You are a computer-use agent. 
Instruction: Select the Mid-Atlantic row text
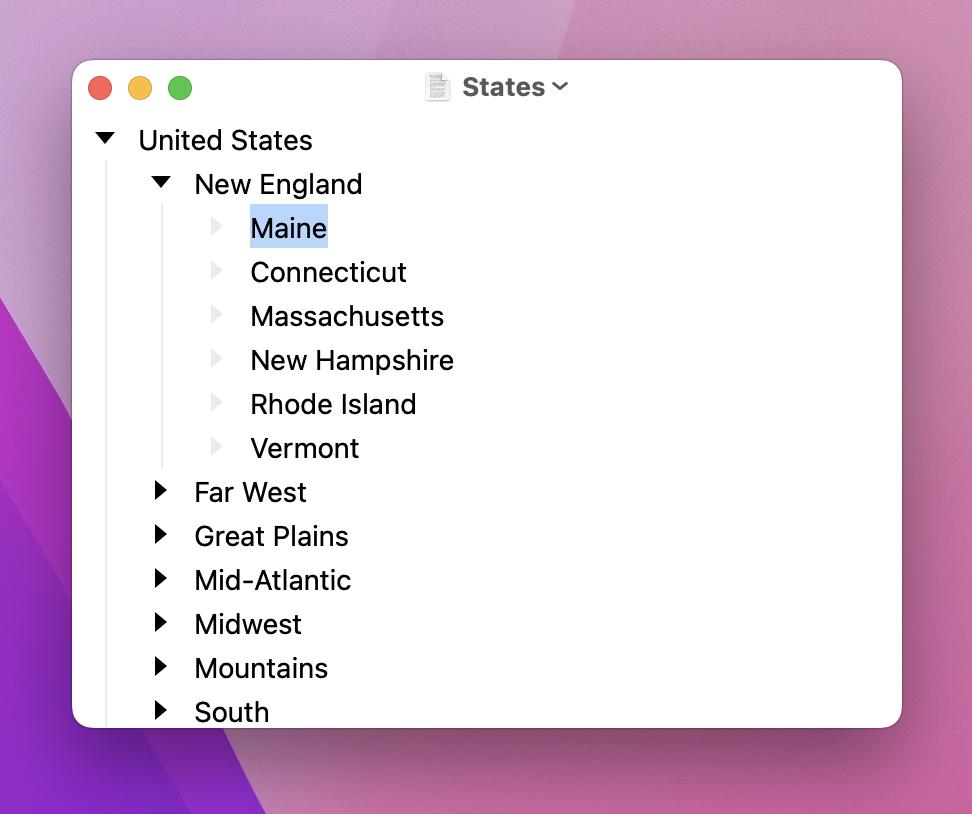[273, 580]
